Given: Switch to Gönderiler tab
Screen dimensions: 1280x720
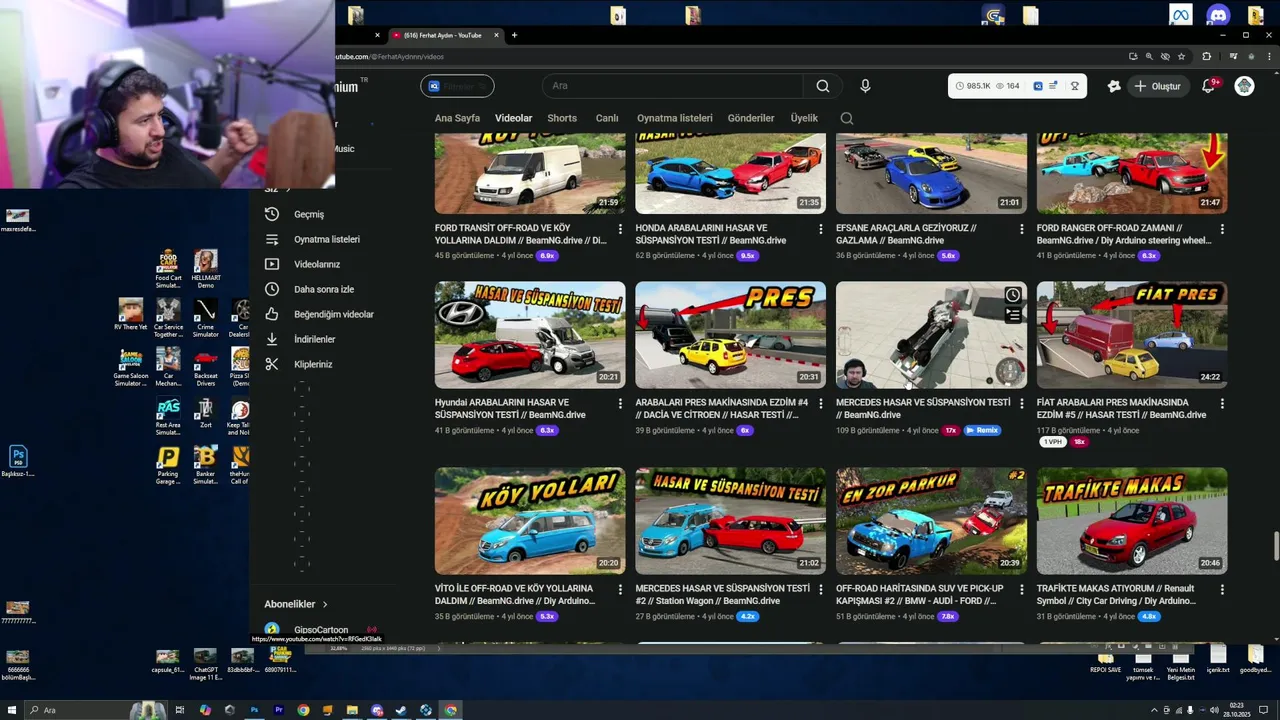Looking at the screenshot, I should click(751, 118).
